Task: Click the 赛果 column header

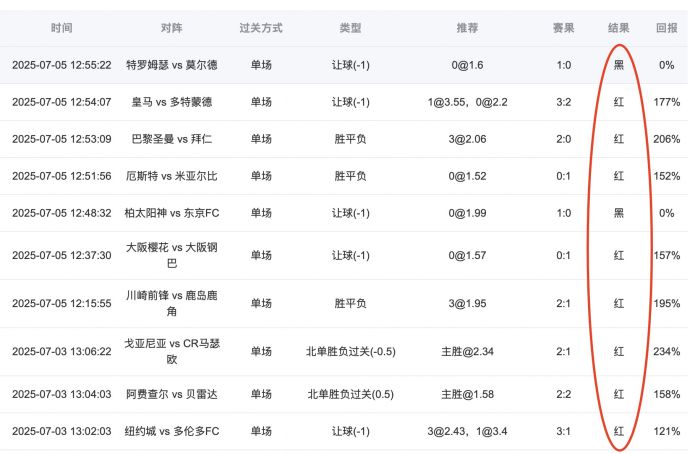Action: pyautogui.click(x=563, y=28)
